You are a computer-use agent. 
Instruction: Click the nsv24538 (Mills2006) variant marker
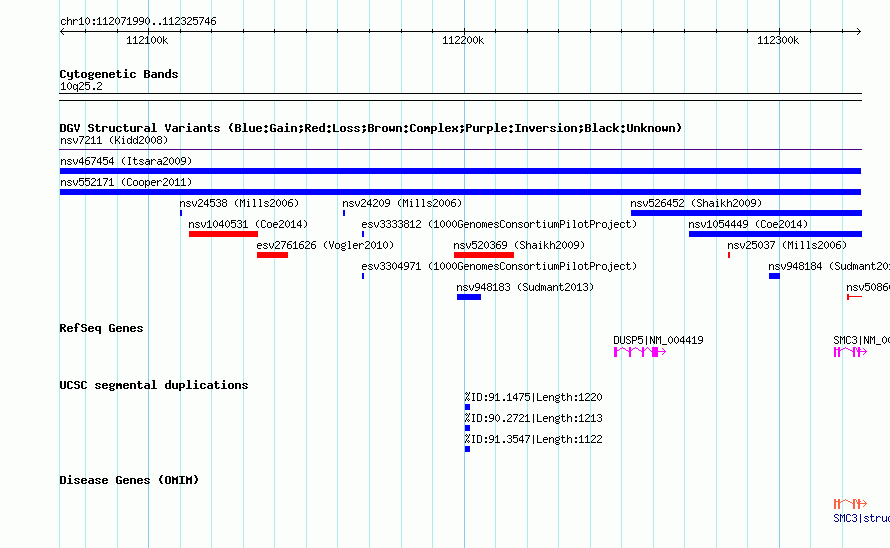tap(181, 213)
